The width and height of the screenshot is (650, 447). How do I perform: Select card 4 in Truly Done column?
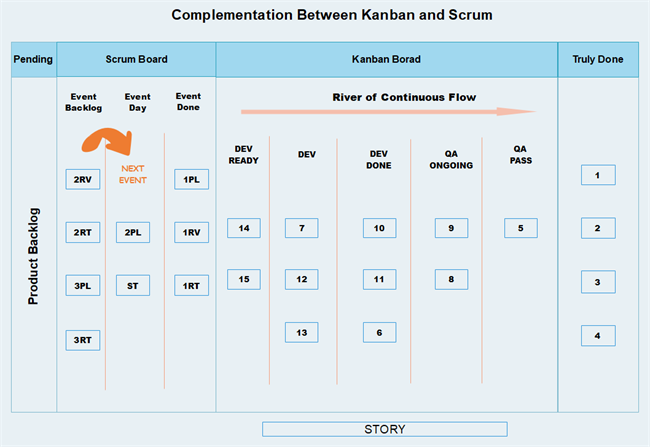pos(598,335)
